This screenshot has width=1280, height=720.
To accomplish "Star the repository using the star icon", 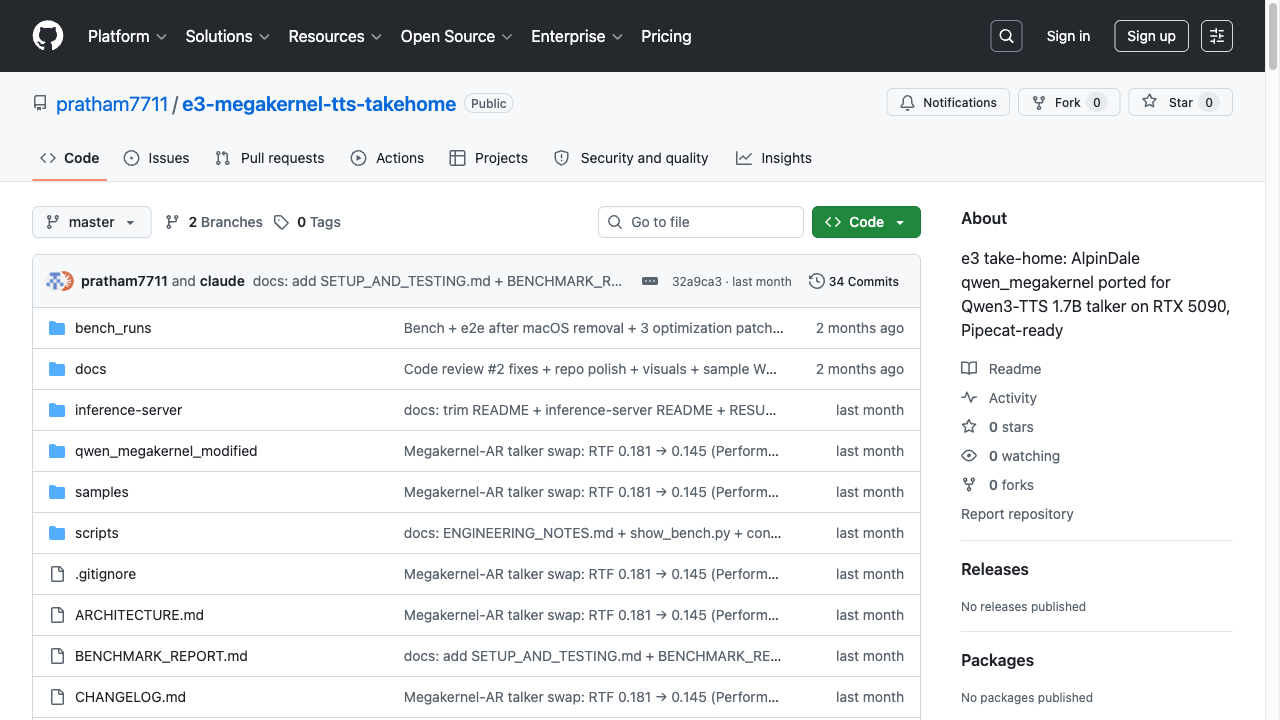I will [1150, 102].
